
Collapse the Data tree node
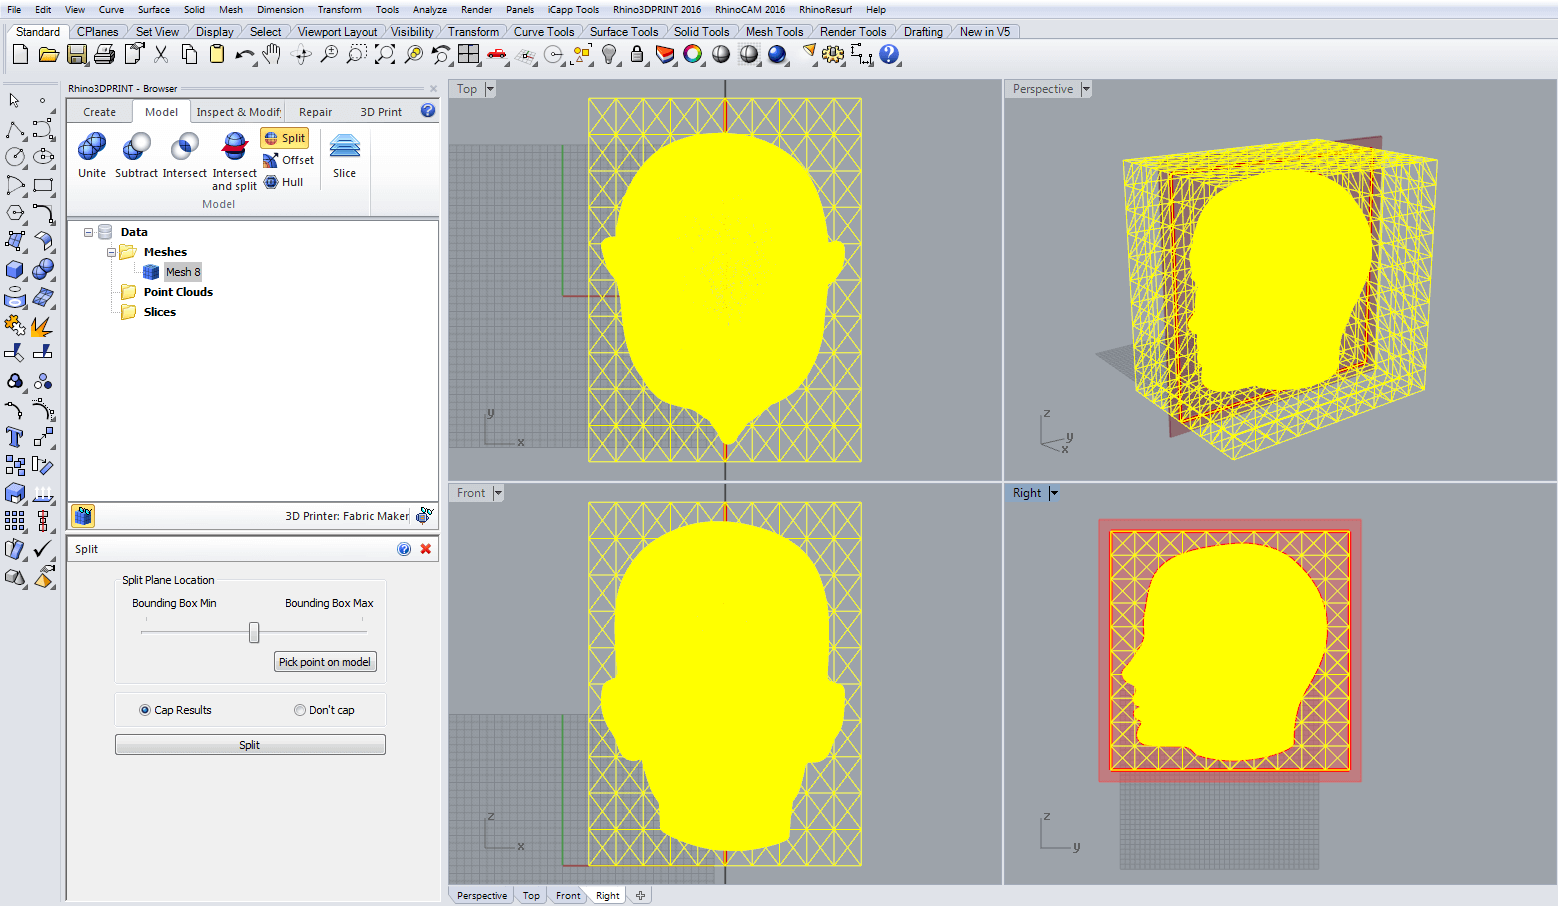point(88,232)
